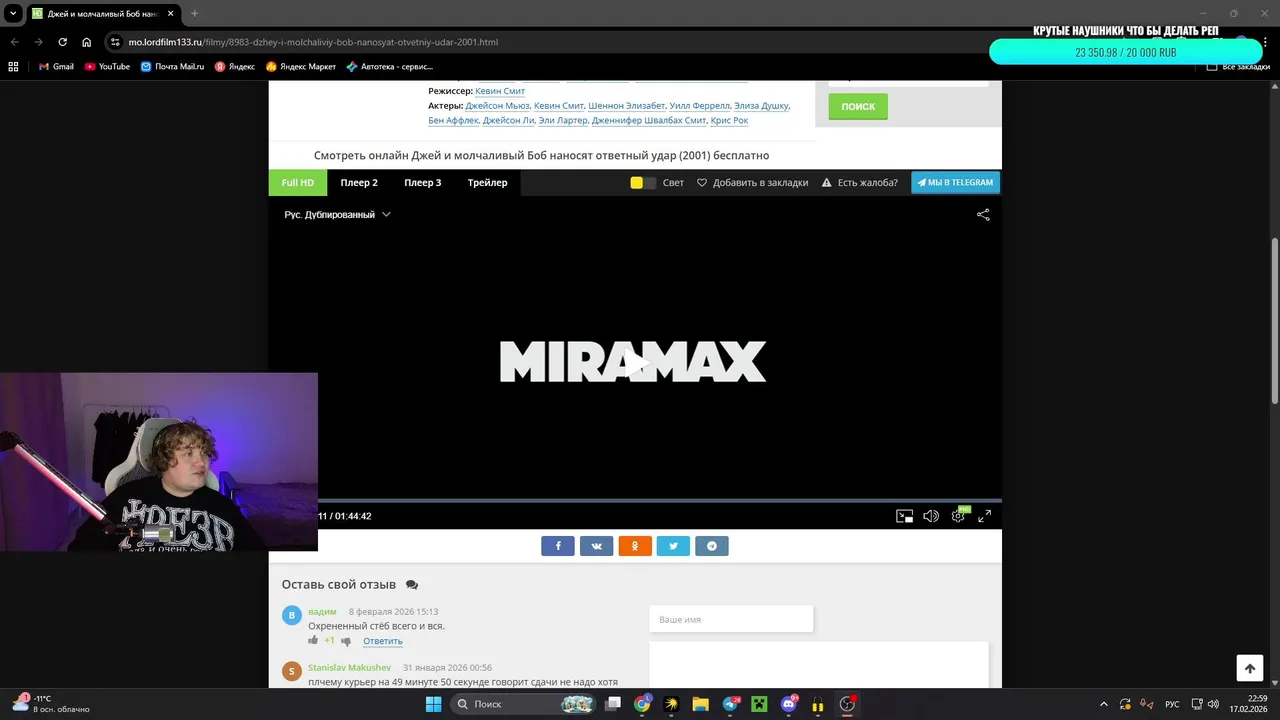Focus the browser address bar URL

pyautogui.click(x=312, y=42)
